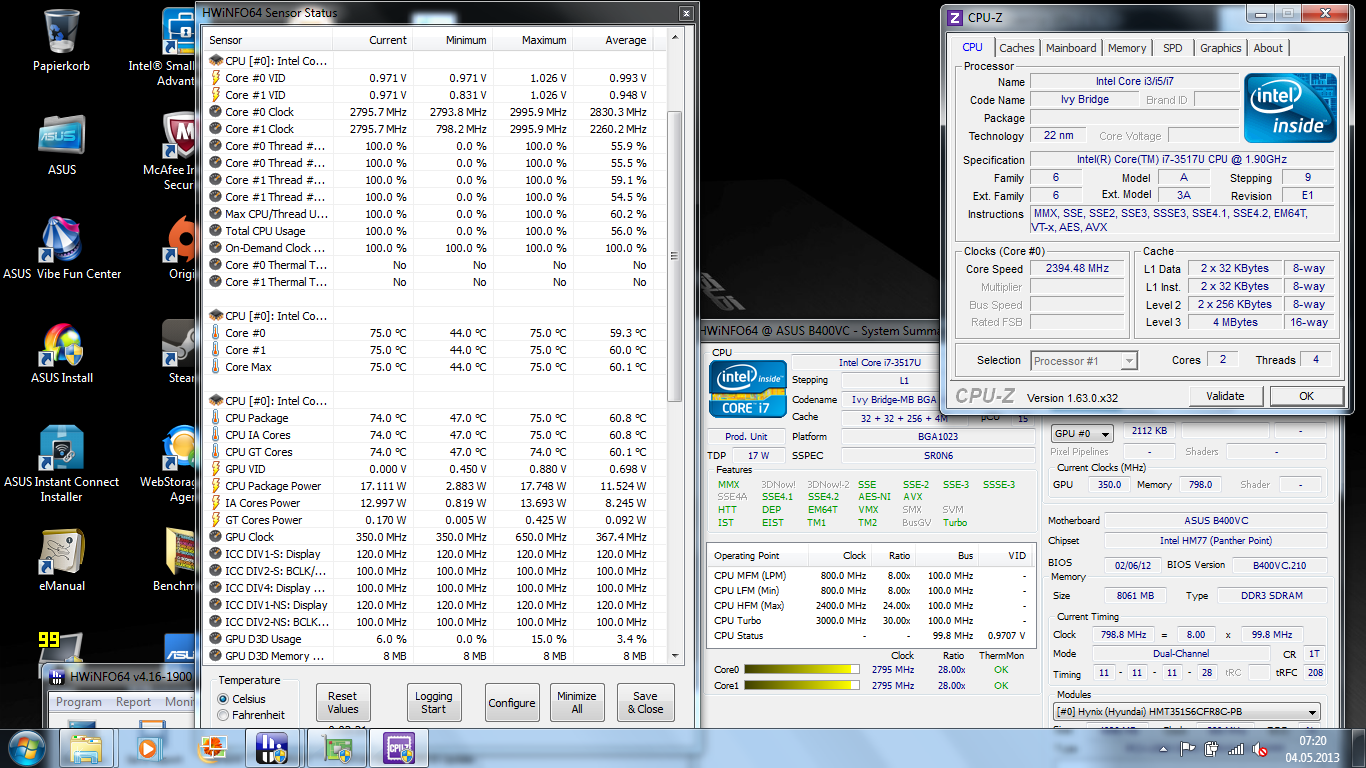Click the Average column header
This screenshot has width=1366, height=768.
(x=612, y=40)
